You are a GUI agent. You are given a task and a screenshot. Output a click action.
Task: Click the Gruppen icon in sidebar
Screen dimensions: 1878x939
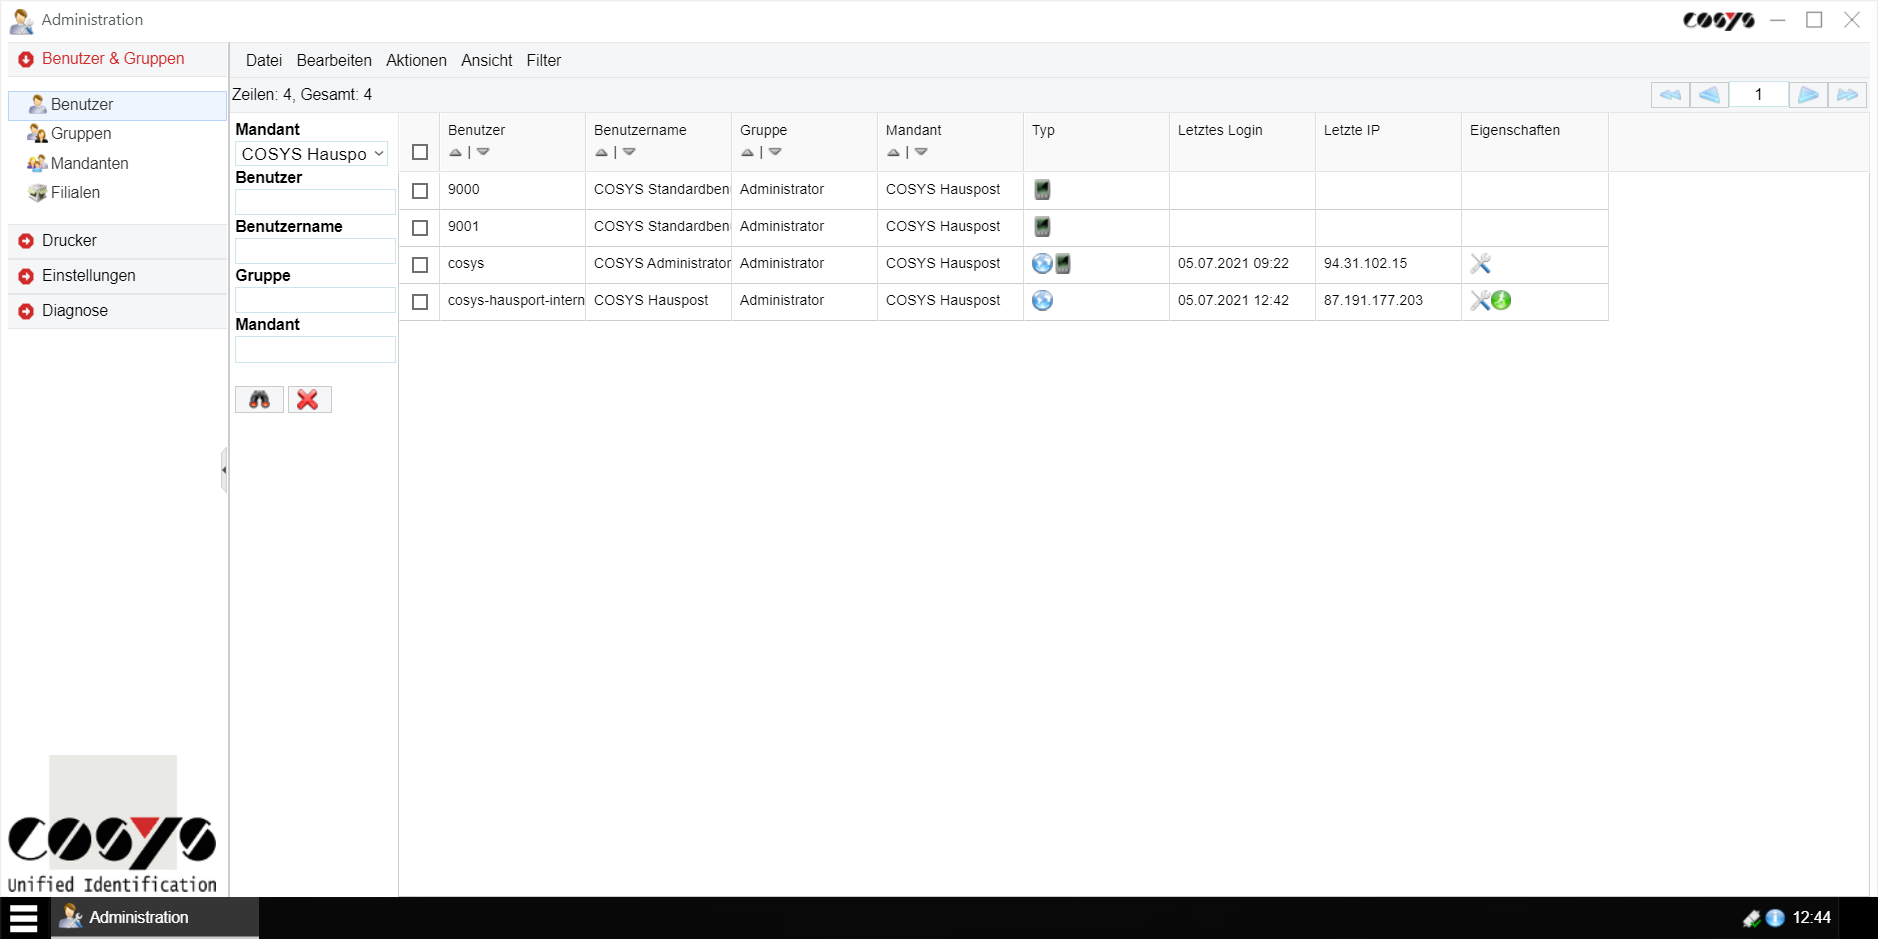click(x=38, y=134)
